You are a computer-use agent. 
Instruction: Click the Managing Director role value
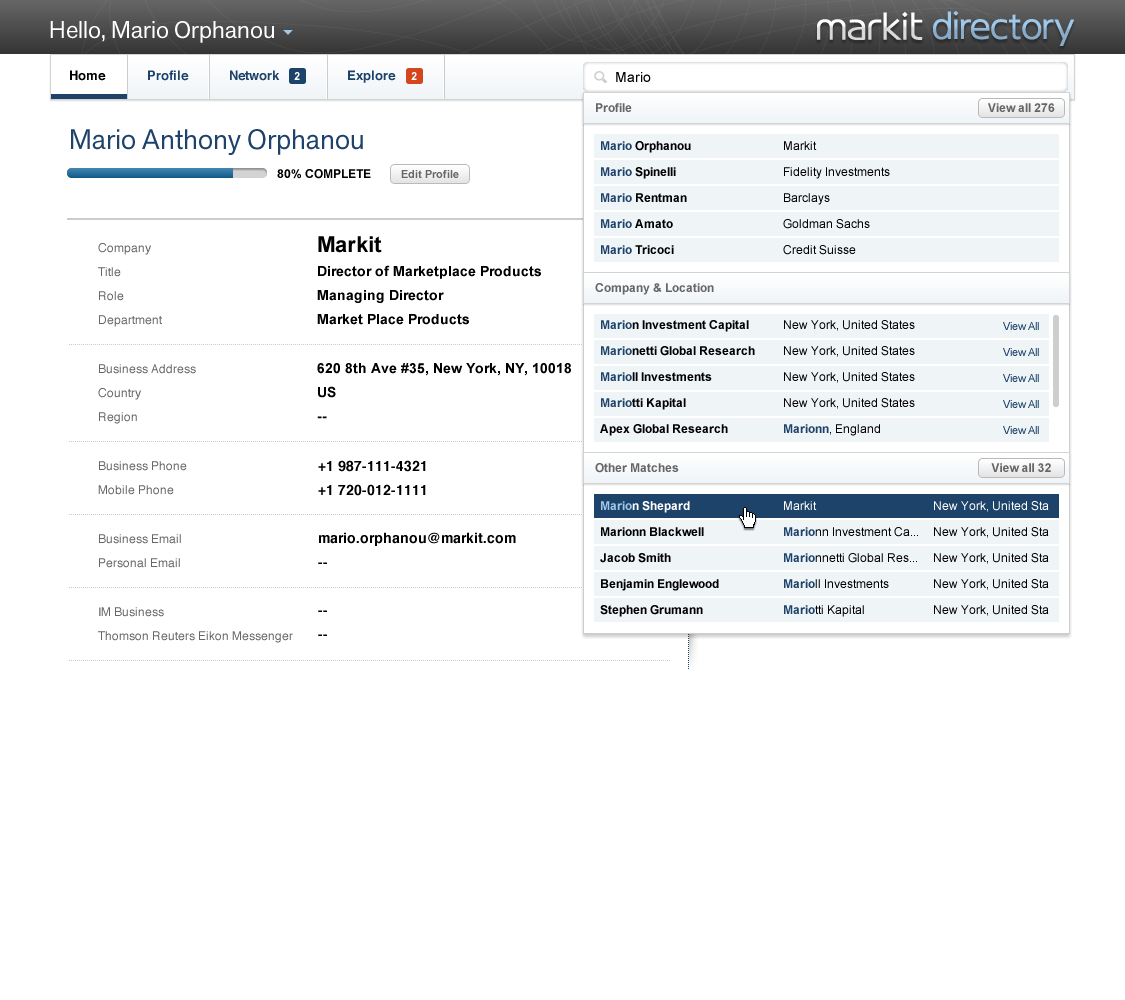[x=380, y=296]
